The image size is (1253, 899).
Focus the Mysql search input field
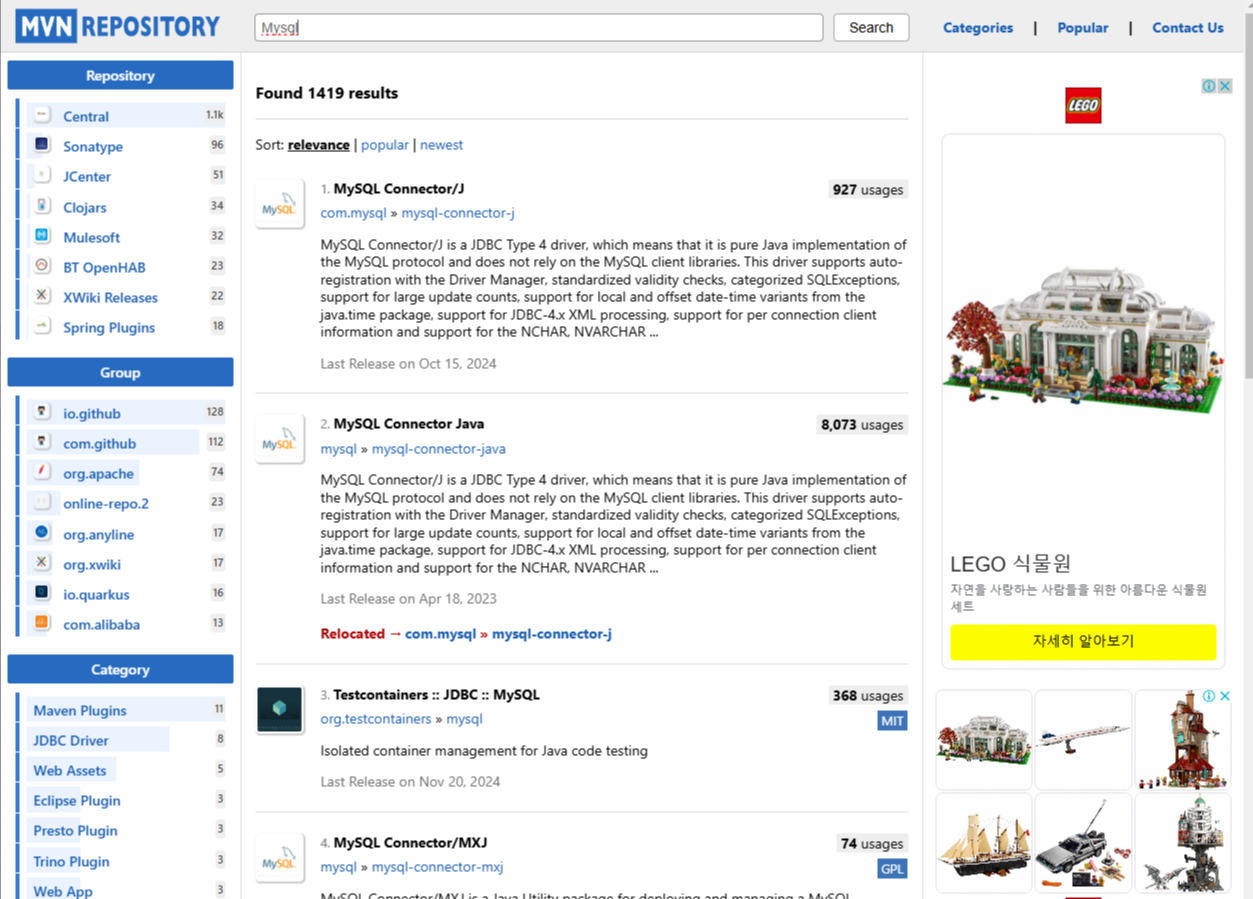pos(539,28)
